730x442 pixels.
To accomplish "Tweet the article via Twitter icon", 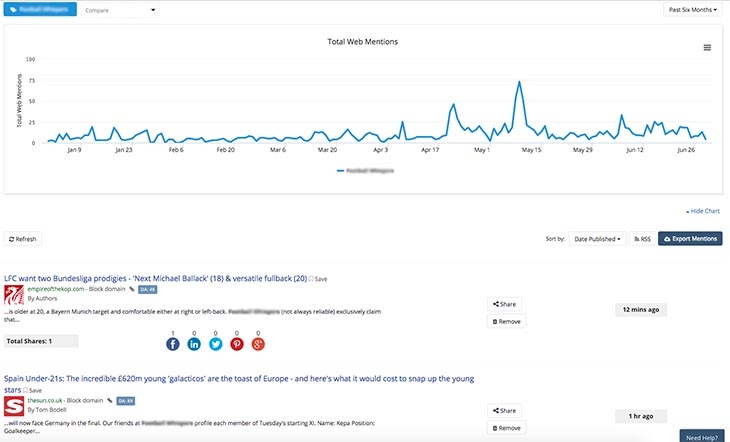I will (215, 344).
